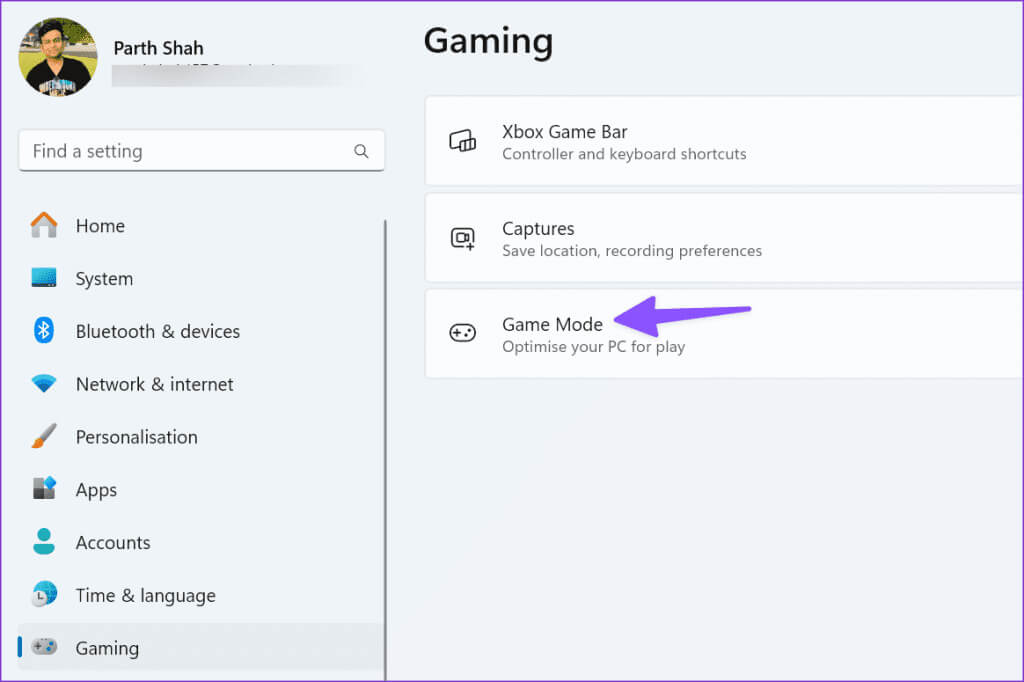
Task: Open the Accounts label
Action: (x=113, y=543)
